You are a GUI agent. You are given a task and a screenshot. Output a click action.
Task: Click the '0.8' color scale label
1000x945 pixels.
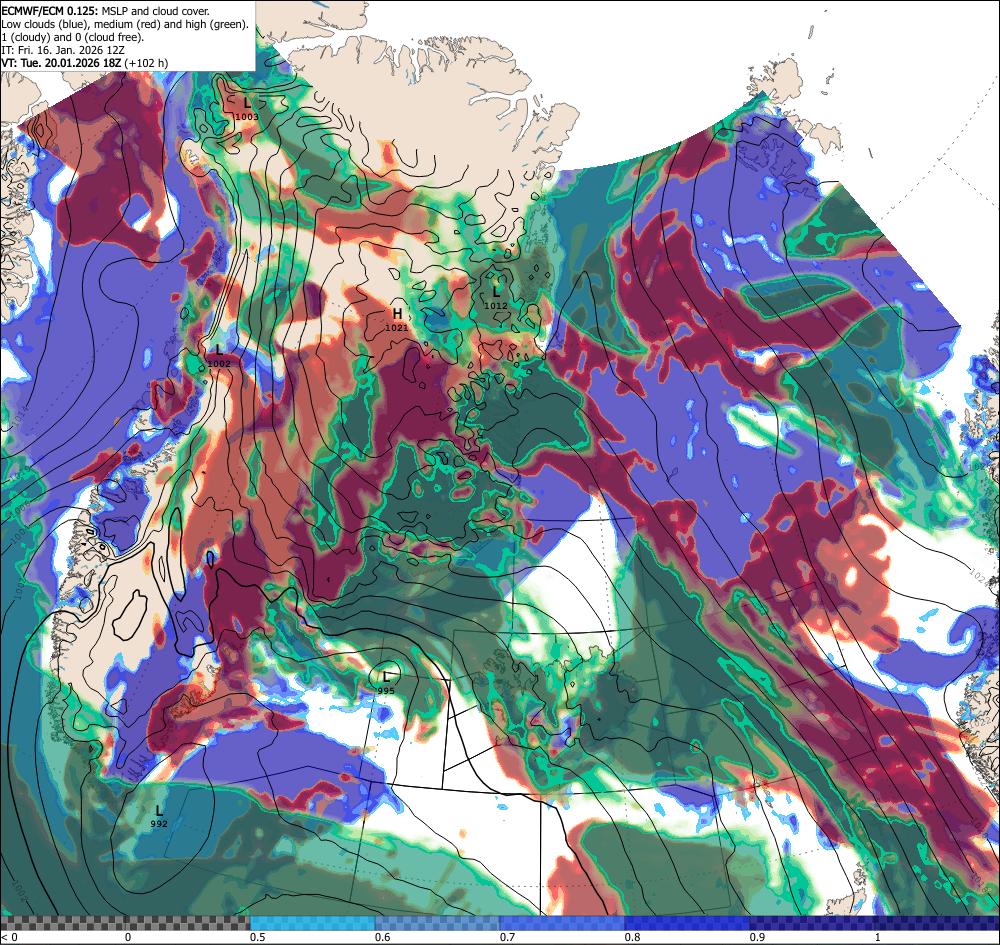633,937
